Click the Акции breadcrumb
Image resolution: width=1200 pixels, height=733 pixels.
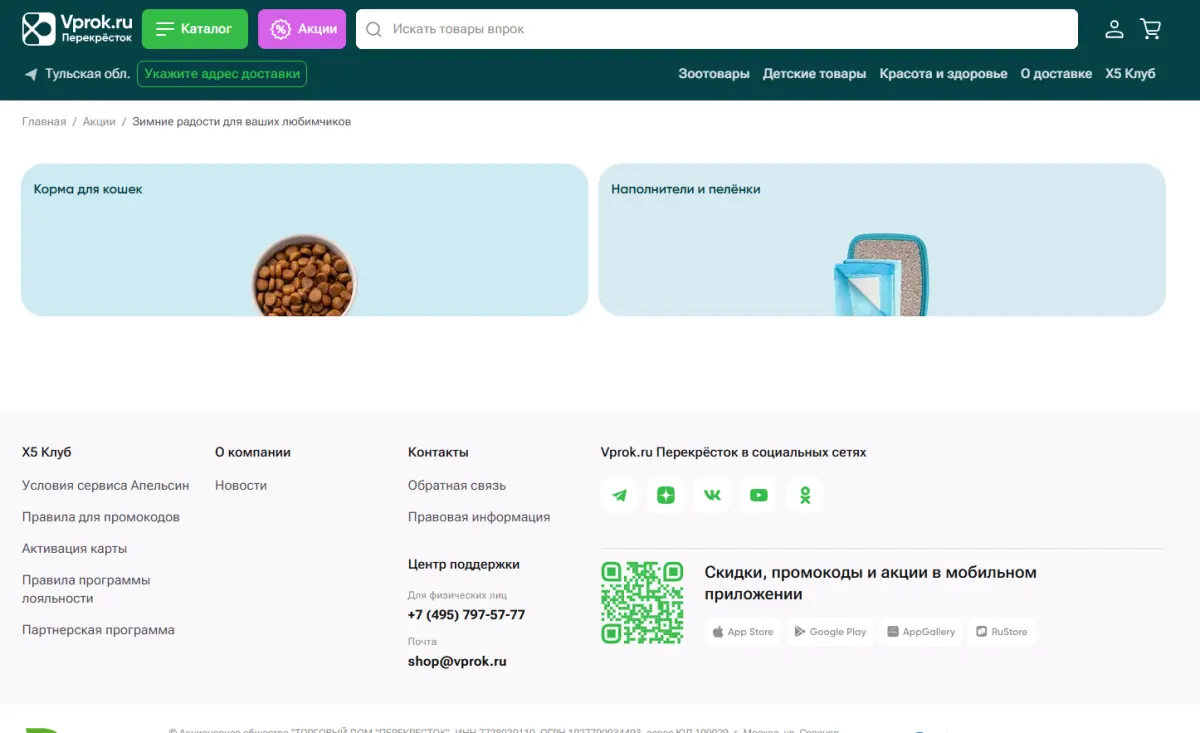pyautogui.click(x=99, y=122)
